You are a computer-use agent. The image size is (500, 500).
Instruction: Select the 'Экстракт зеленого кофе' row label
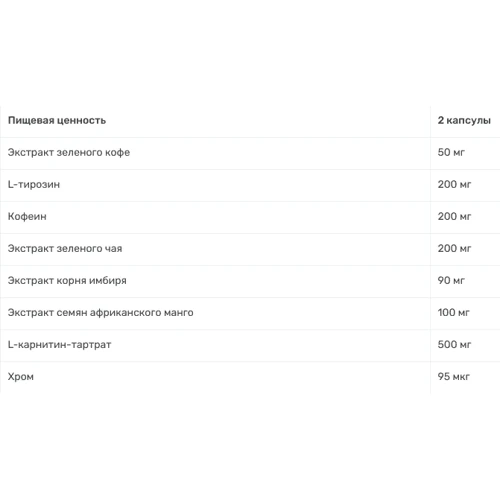(69, 152)
